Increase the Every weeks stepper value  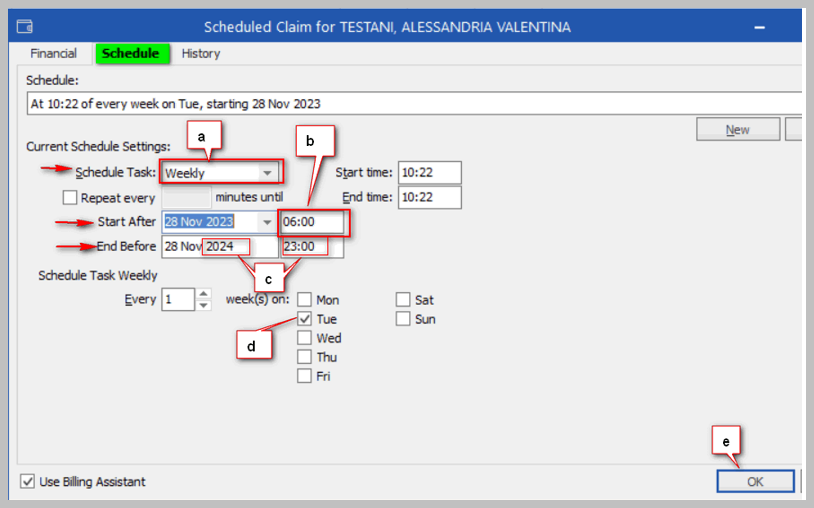(x=204, y=294)
